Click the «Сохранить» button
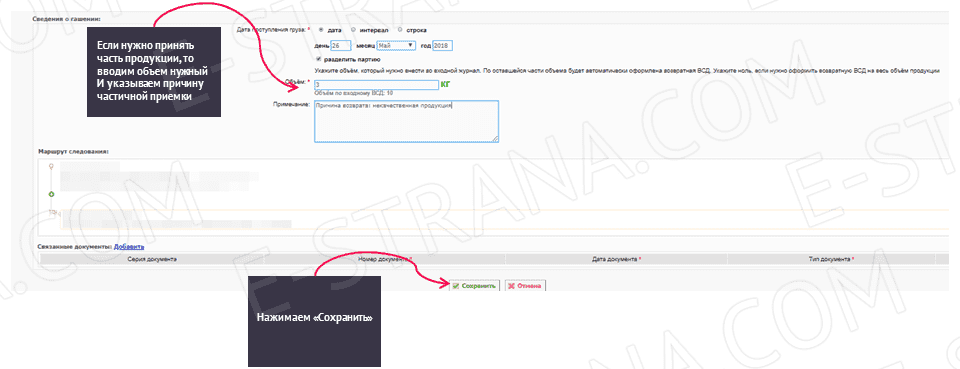Screen dimensions: 960x369 point(474,286)
